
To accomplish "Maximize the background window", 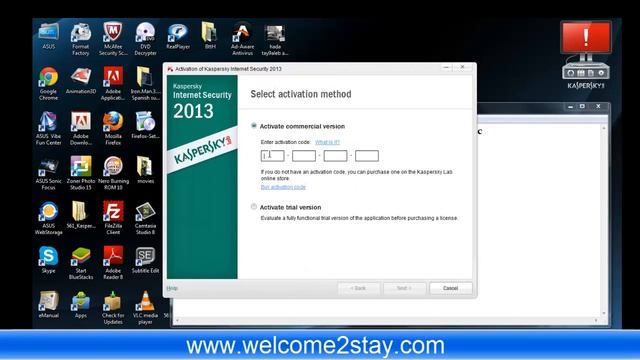I will click(582, 107).
